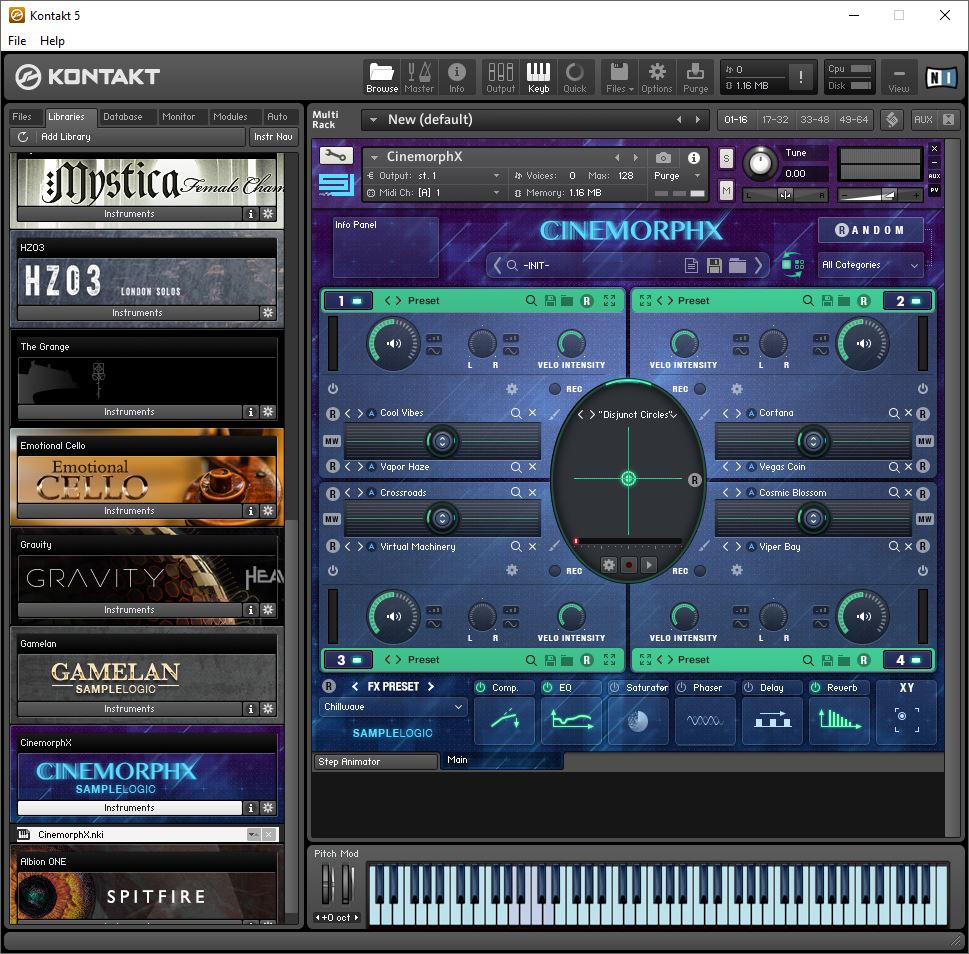Screen dimensions: 969x954
Task: Open the wrench edit instrument icon
Action: tap(336, 156)
